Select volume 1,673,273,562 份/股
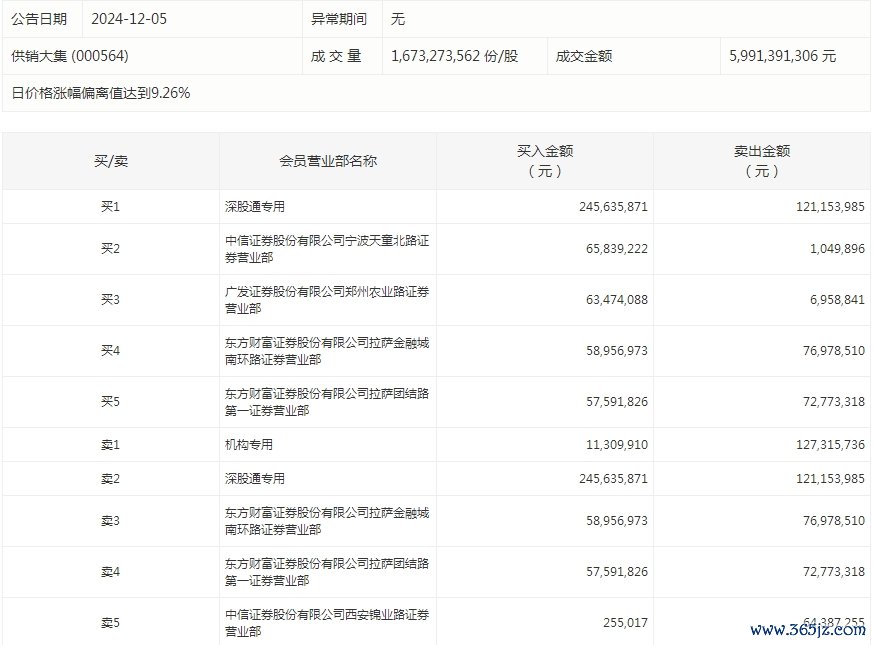873x645 pixels. point(454,56)
